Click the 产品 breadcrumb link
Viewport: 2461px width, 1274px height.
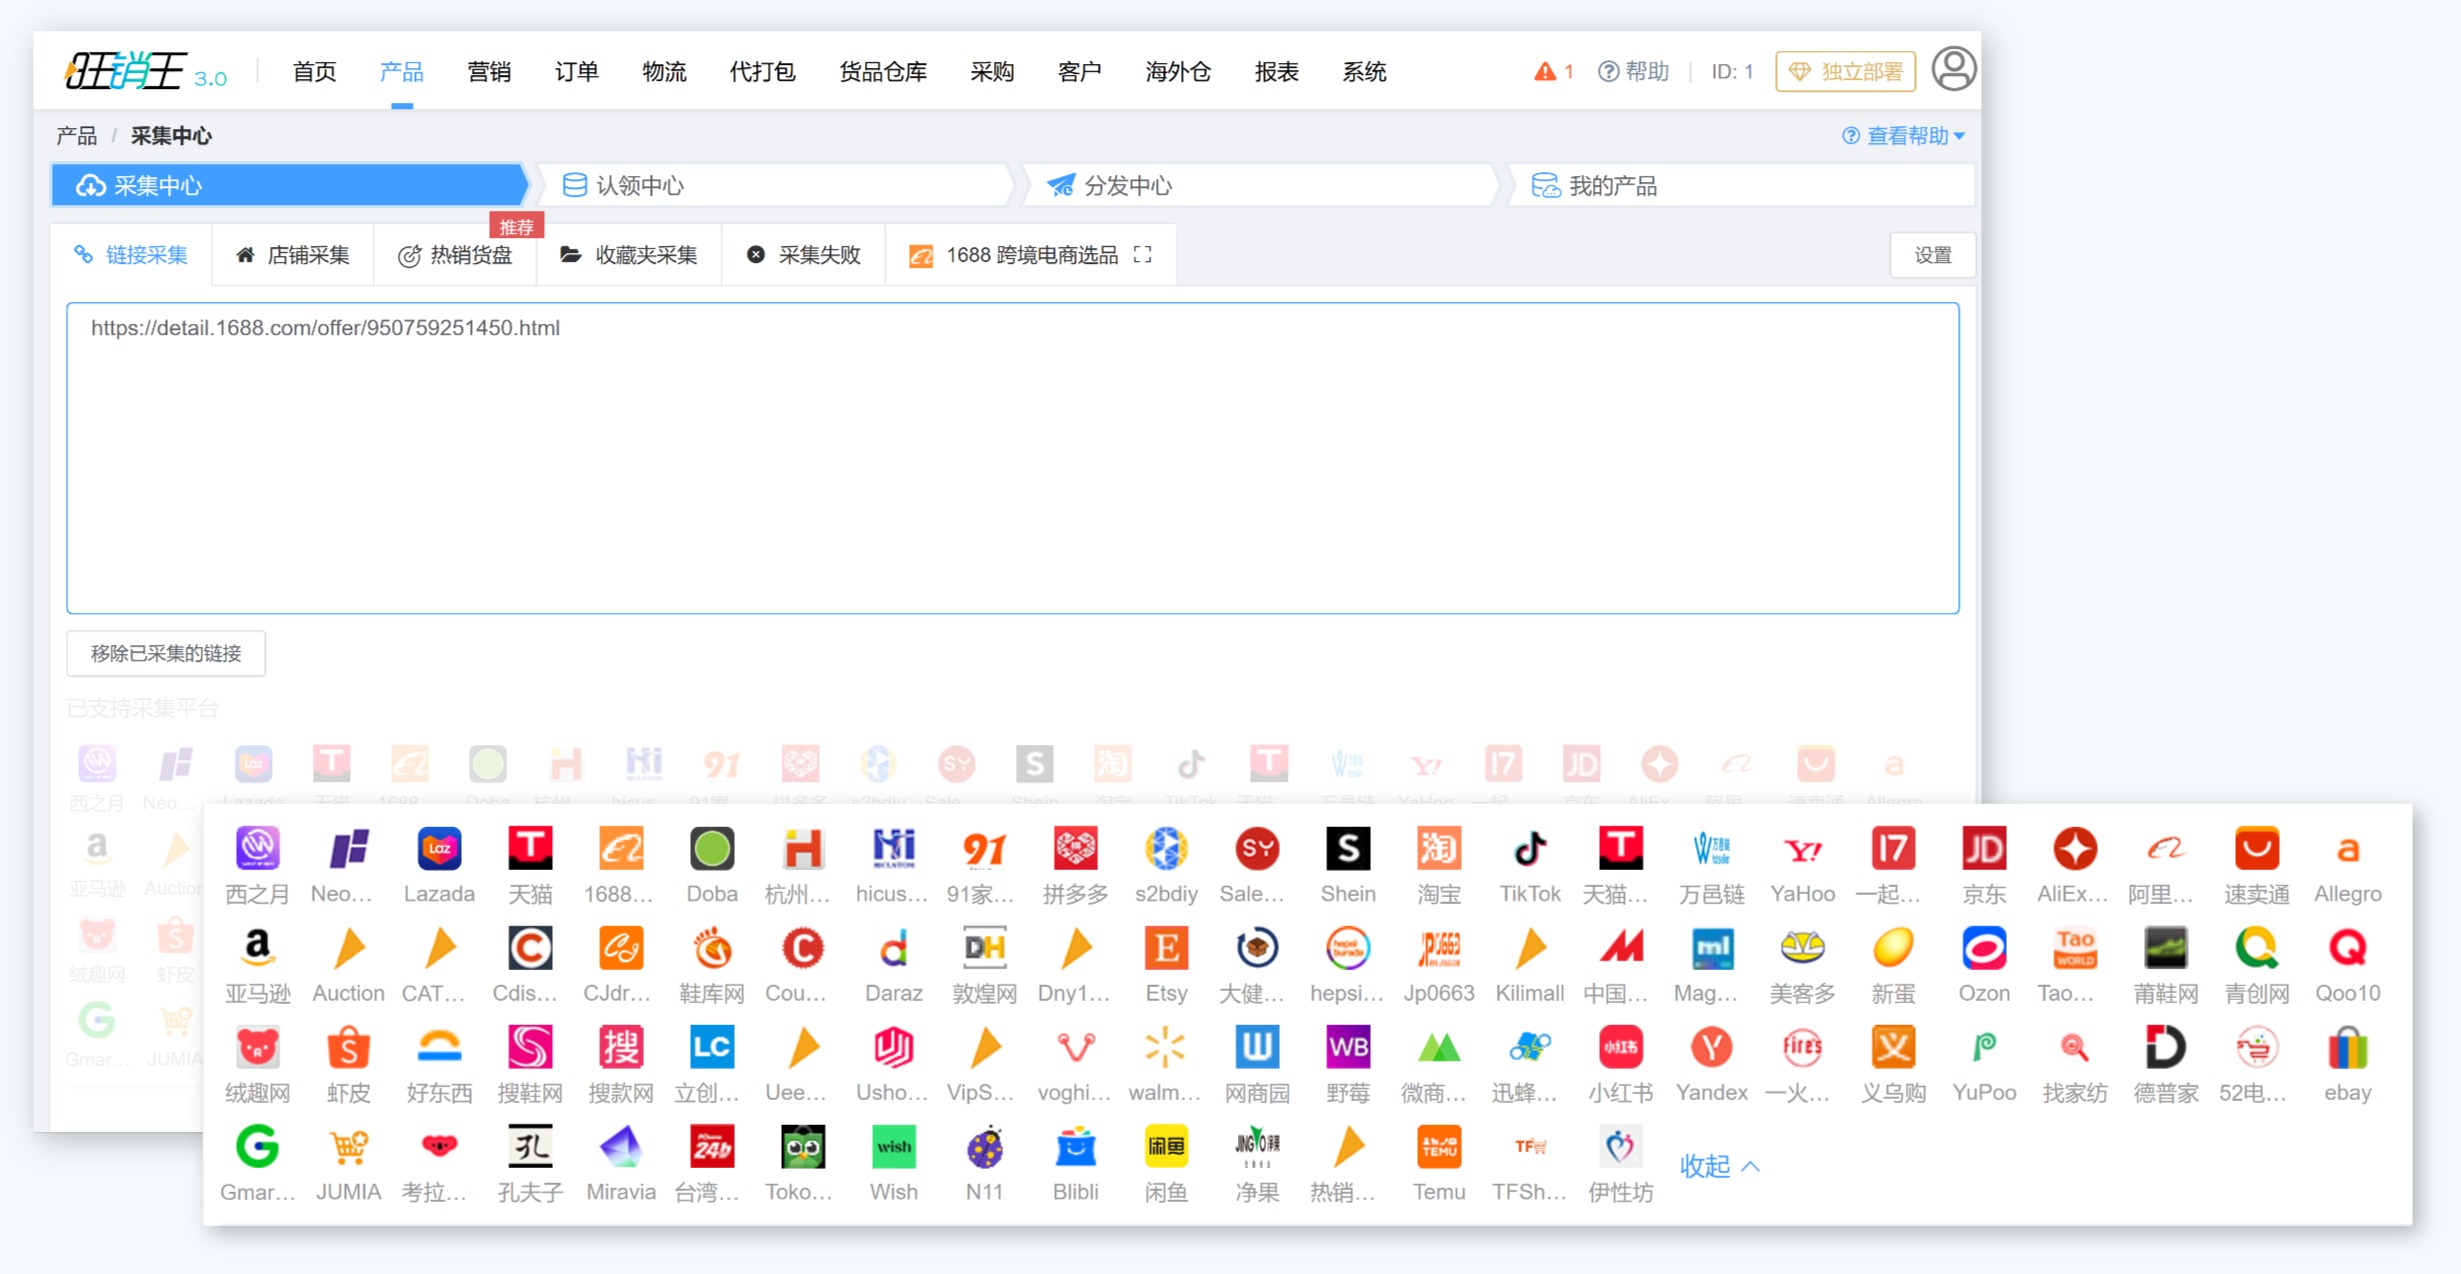click(x=76, y=136)
